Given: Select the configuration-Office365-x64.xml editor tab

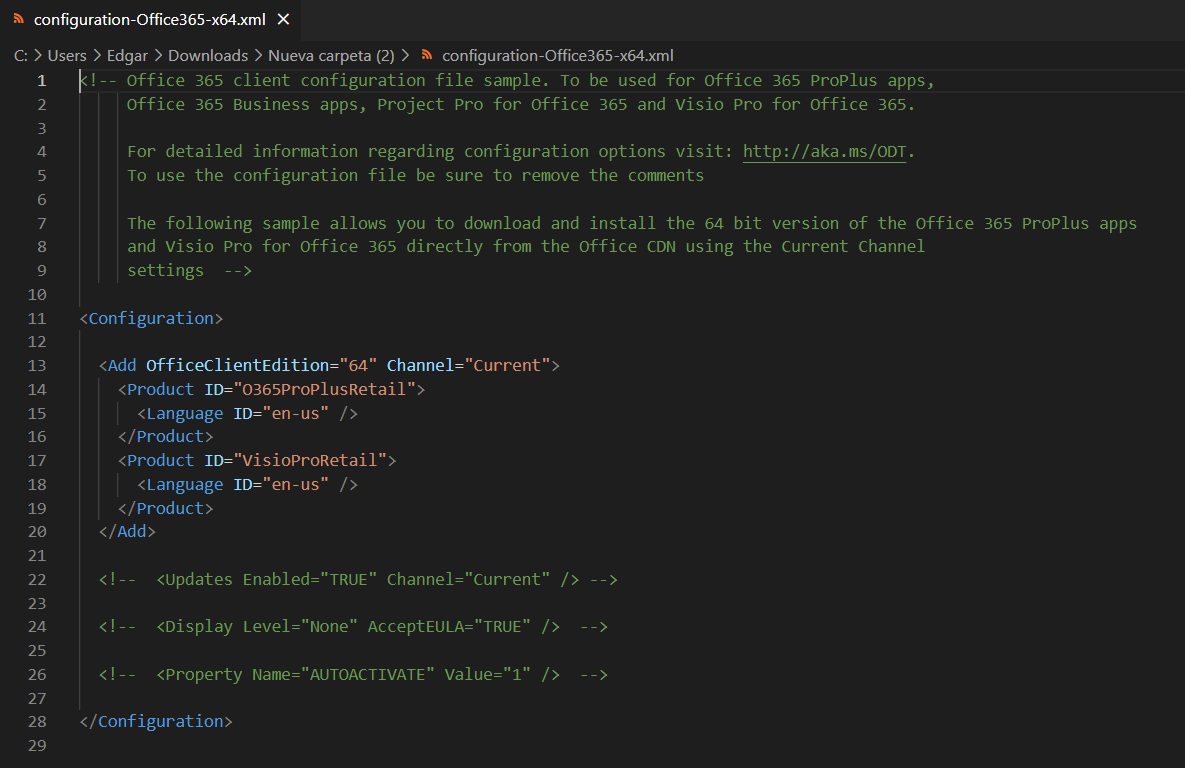Looking at the screenshot, I should click(150, 20).
